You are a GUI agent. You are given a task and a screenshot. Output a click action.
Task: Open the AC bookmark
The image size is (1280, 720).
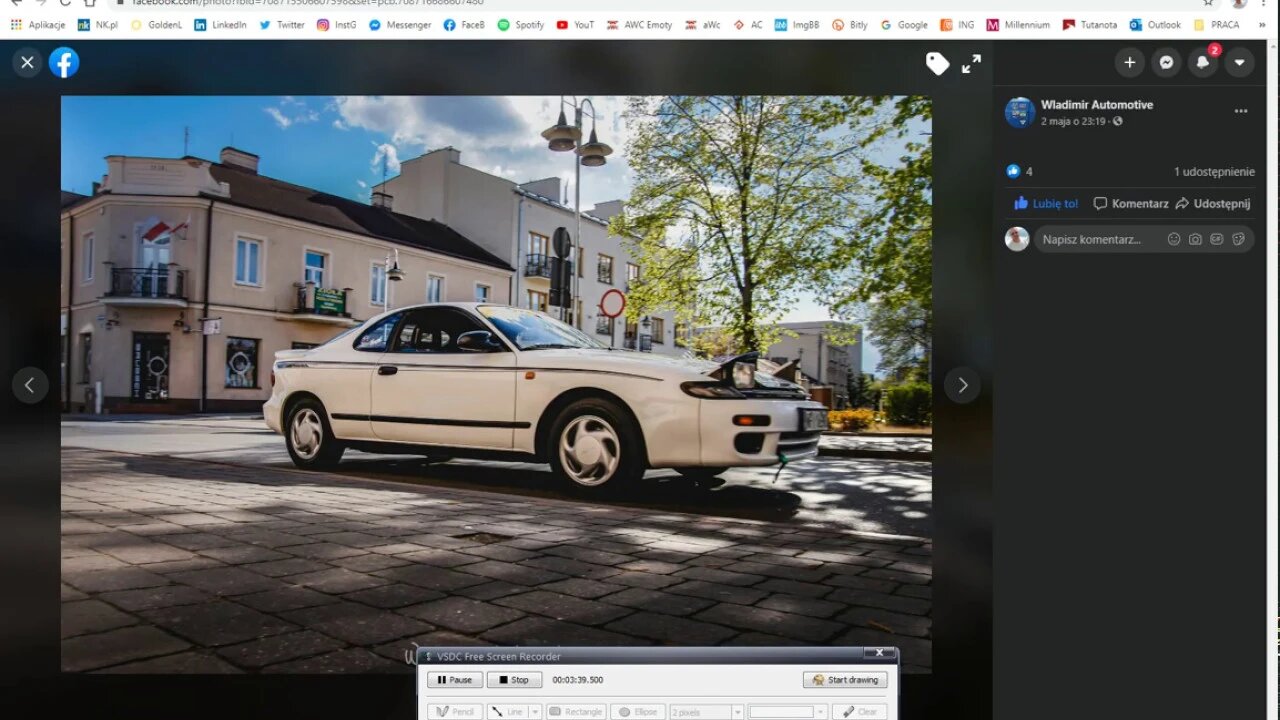coord(748,25)
